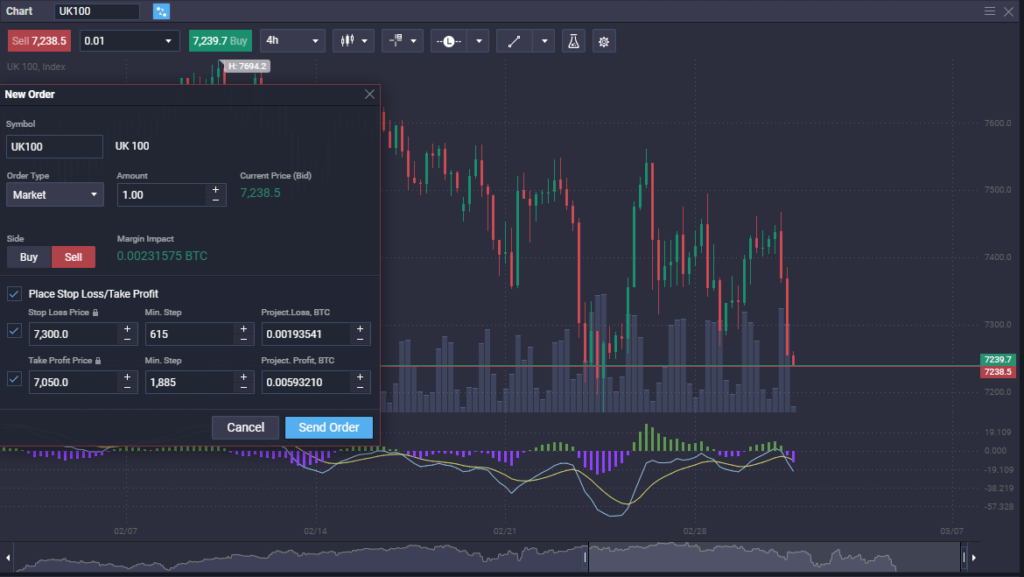Select the candlestick chart type icon

[x=347, y=41]
